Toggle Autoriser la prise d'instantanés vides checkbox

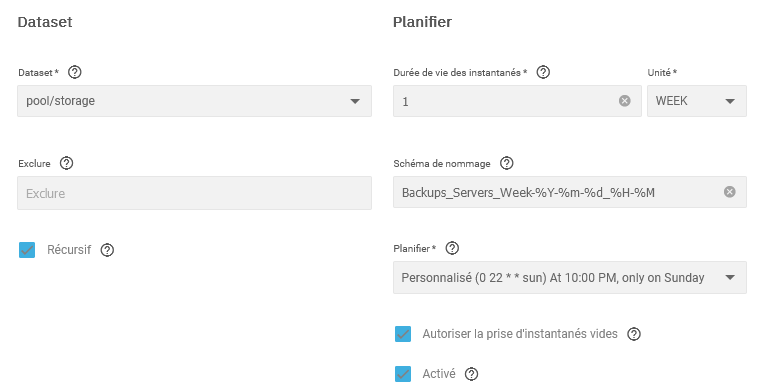pyautogui.click(x=403, y=334)
